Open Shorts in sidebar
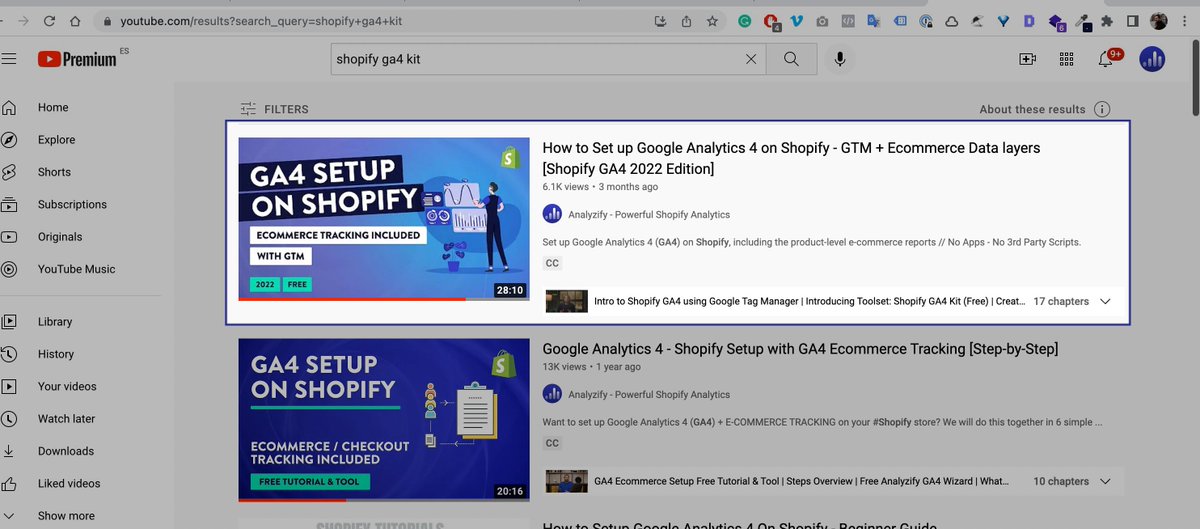The width and height of the screenshot is (1200, 529). pyautogui.click(x=54, y=172)
